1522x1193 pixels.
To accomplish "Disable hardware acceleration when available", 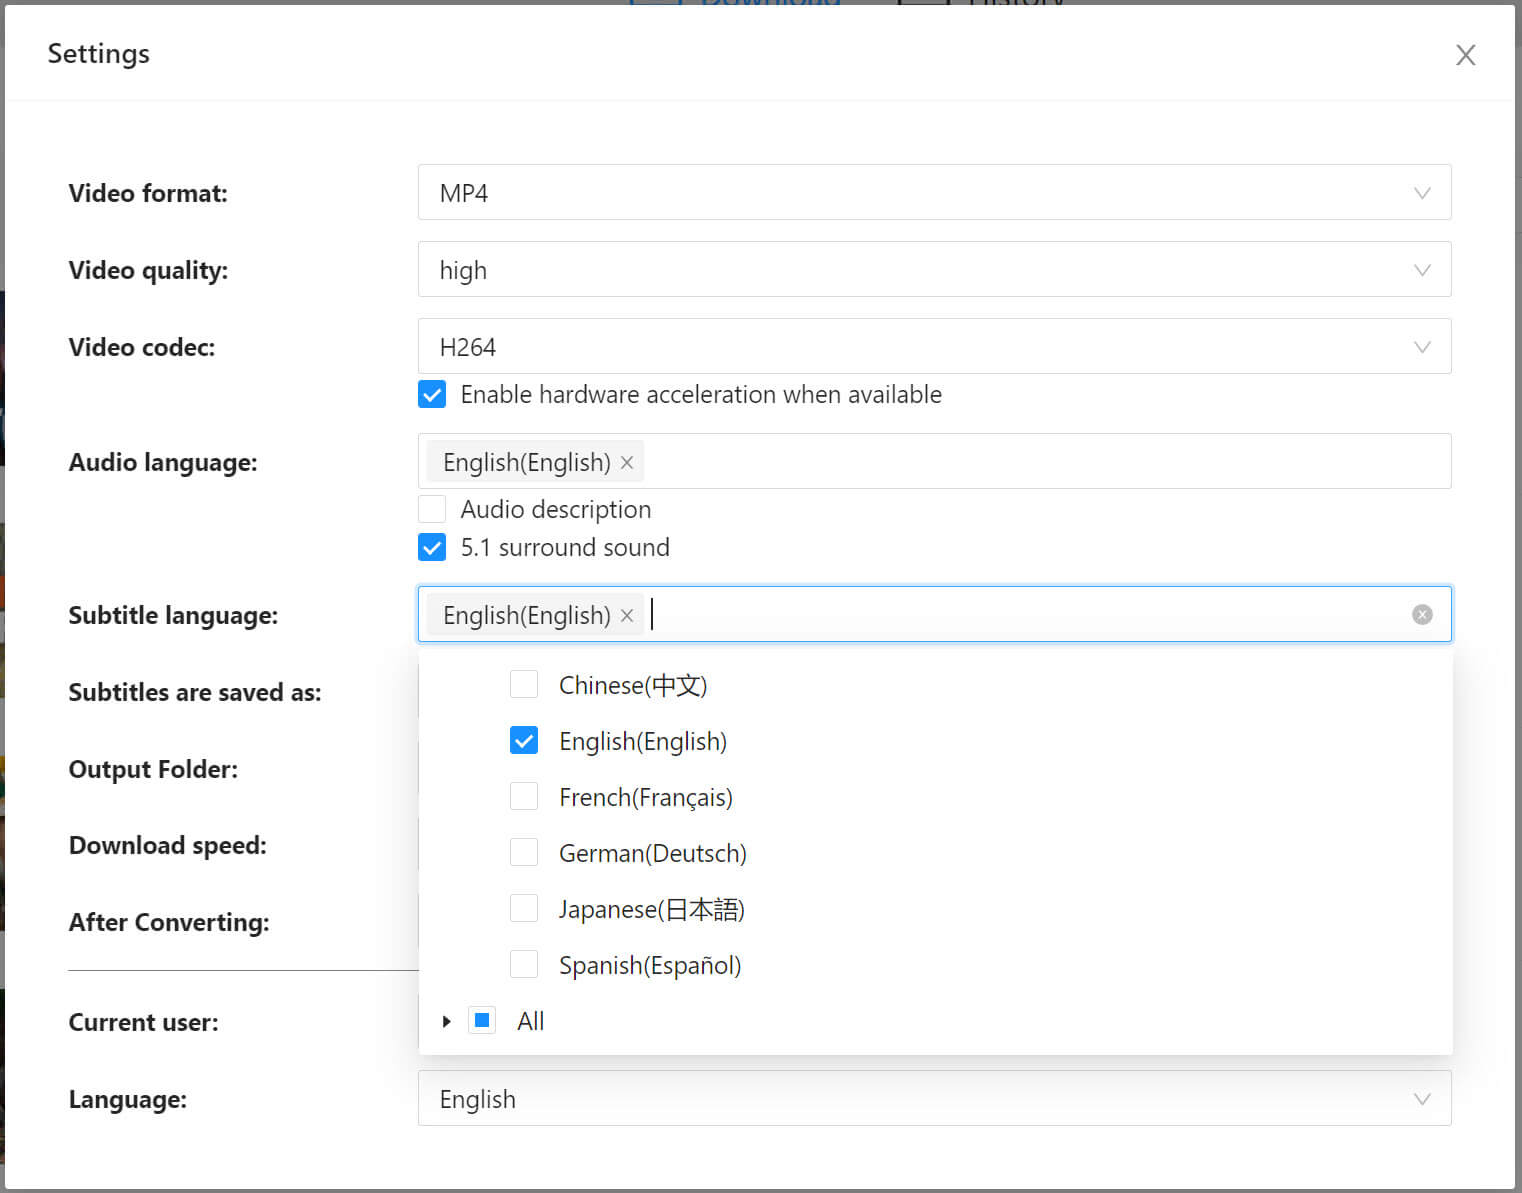I will tap(431, 394).
